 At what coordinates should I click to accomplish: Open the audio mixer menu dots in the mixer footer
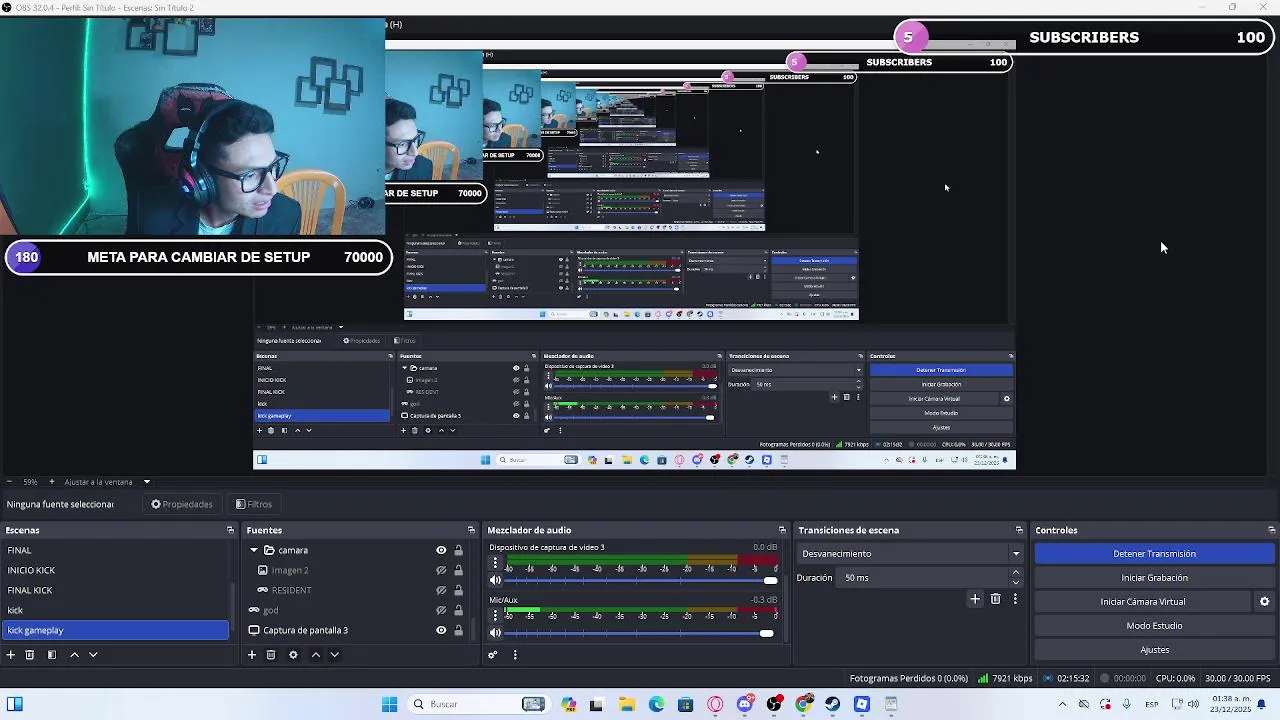coord(515,655)
